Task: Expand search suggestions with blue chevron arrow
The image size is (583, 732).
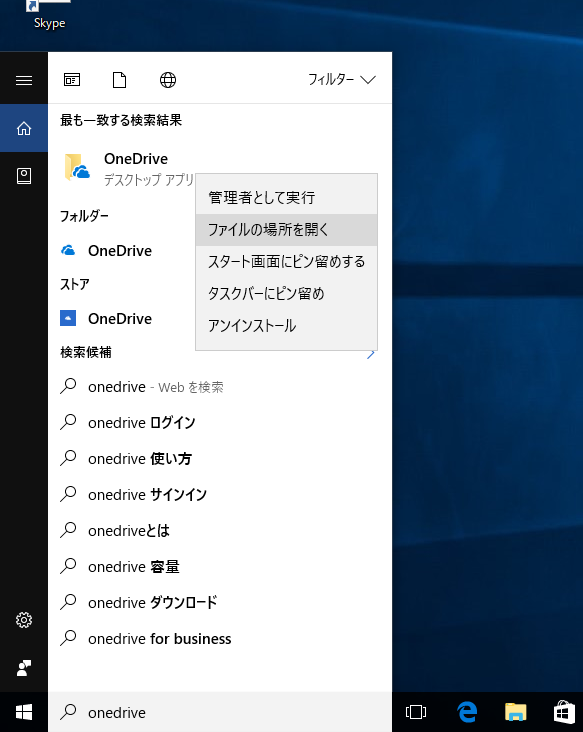Action: point(371,354)
